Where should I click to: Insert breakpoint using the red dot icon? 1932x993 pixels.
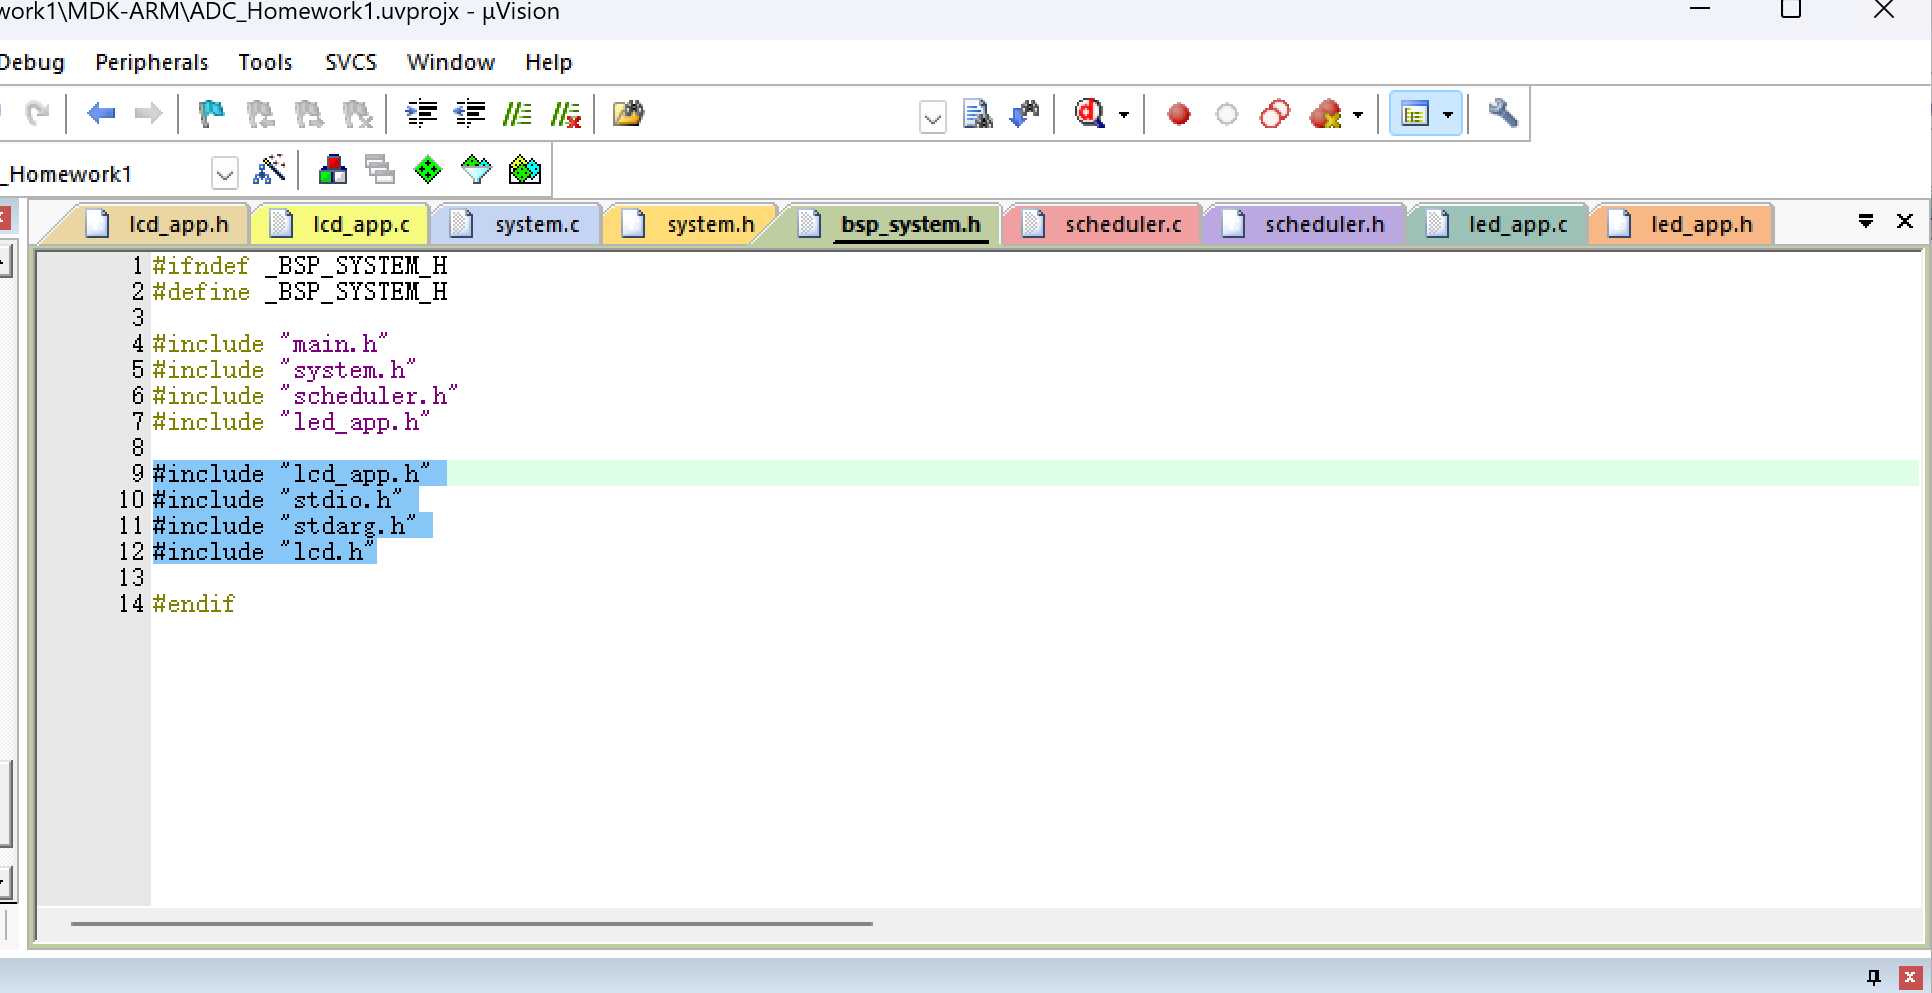point(1179,114)
